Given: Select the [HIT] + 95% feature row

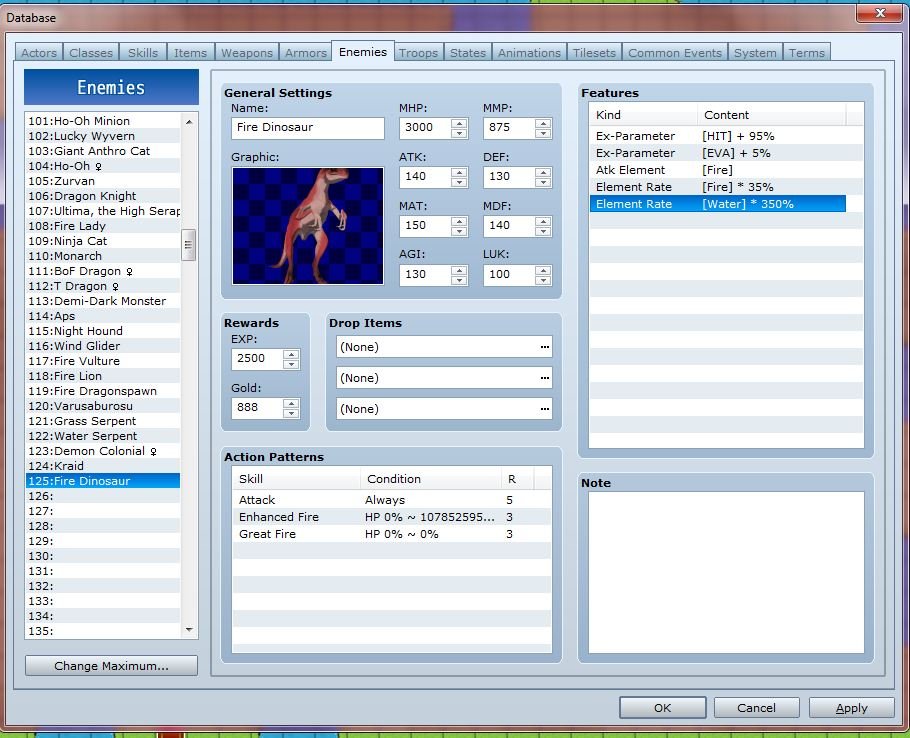Looking at the screenshot, I should pos(717,136).
